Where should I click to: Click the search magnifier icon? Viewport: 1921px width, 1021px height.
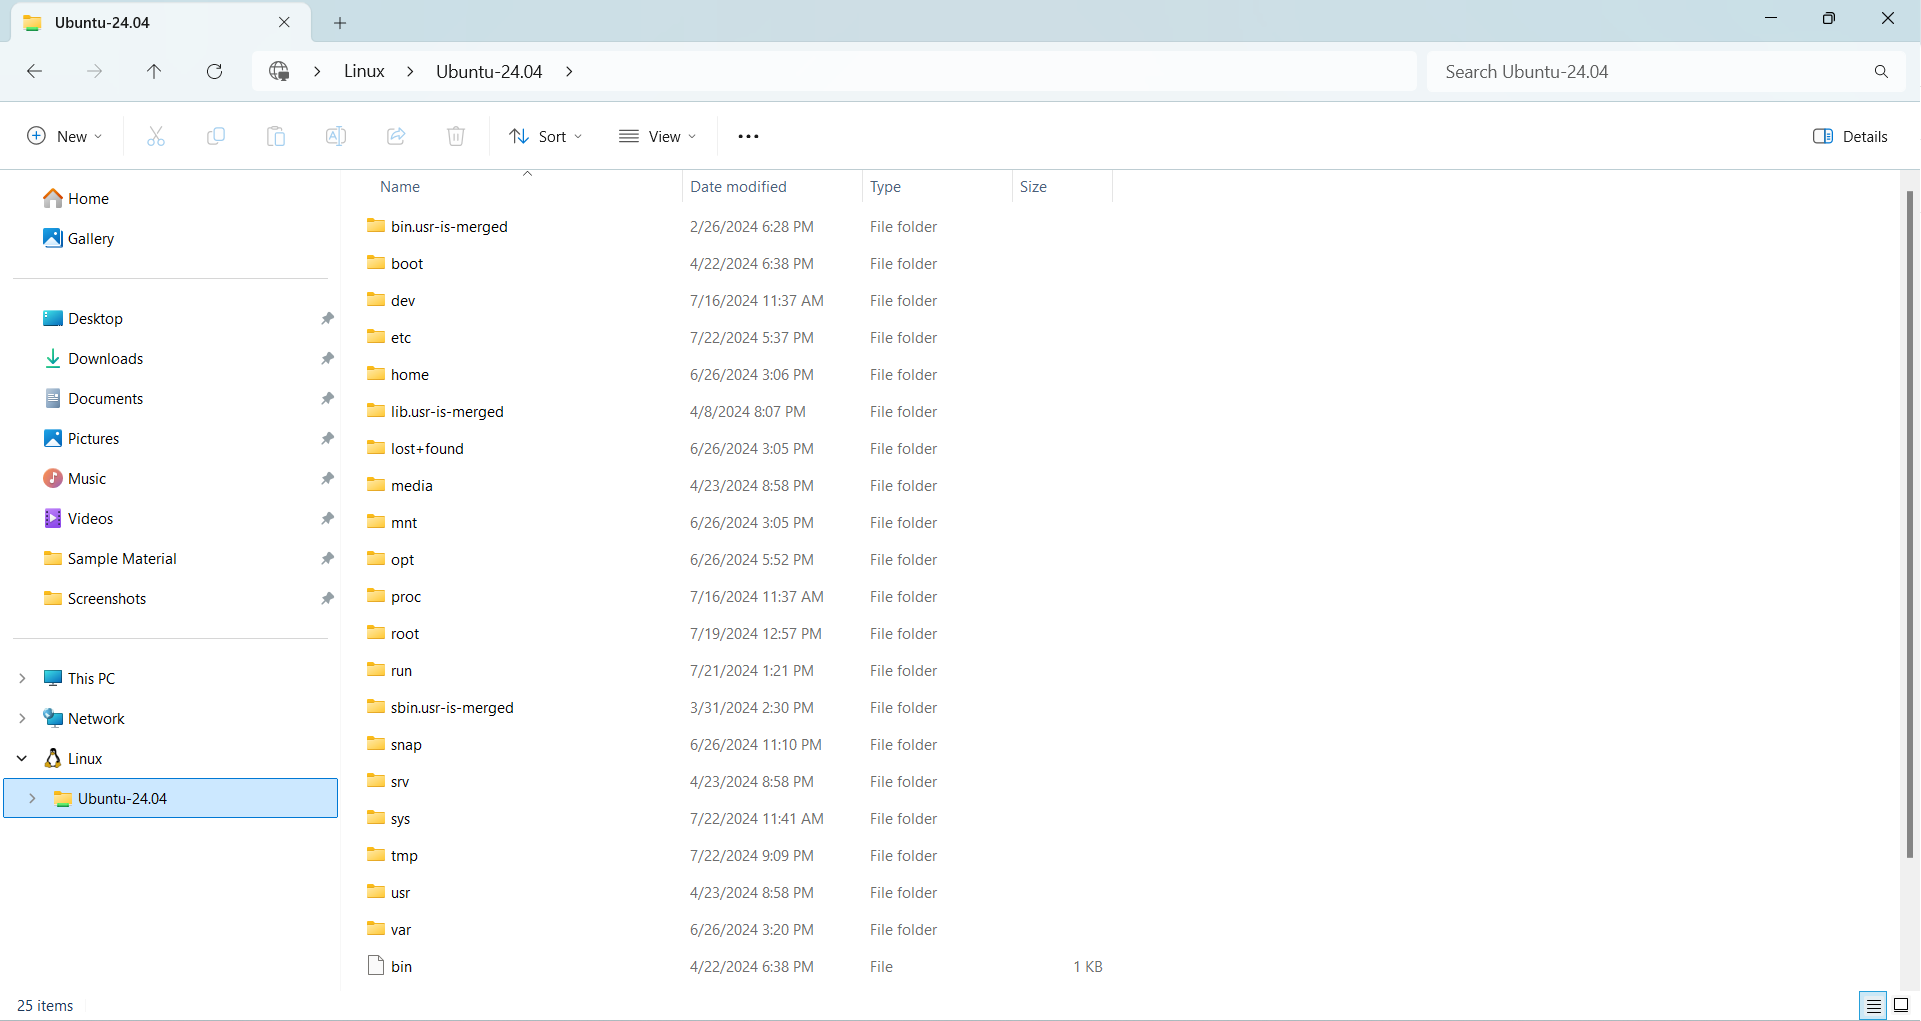1881,72
